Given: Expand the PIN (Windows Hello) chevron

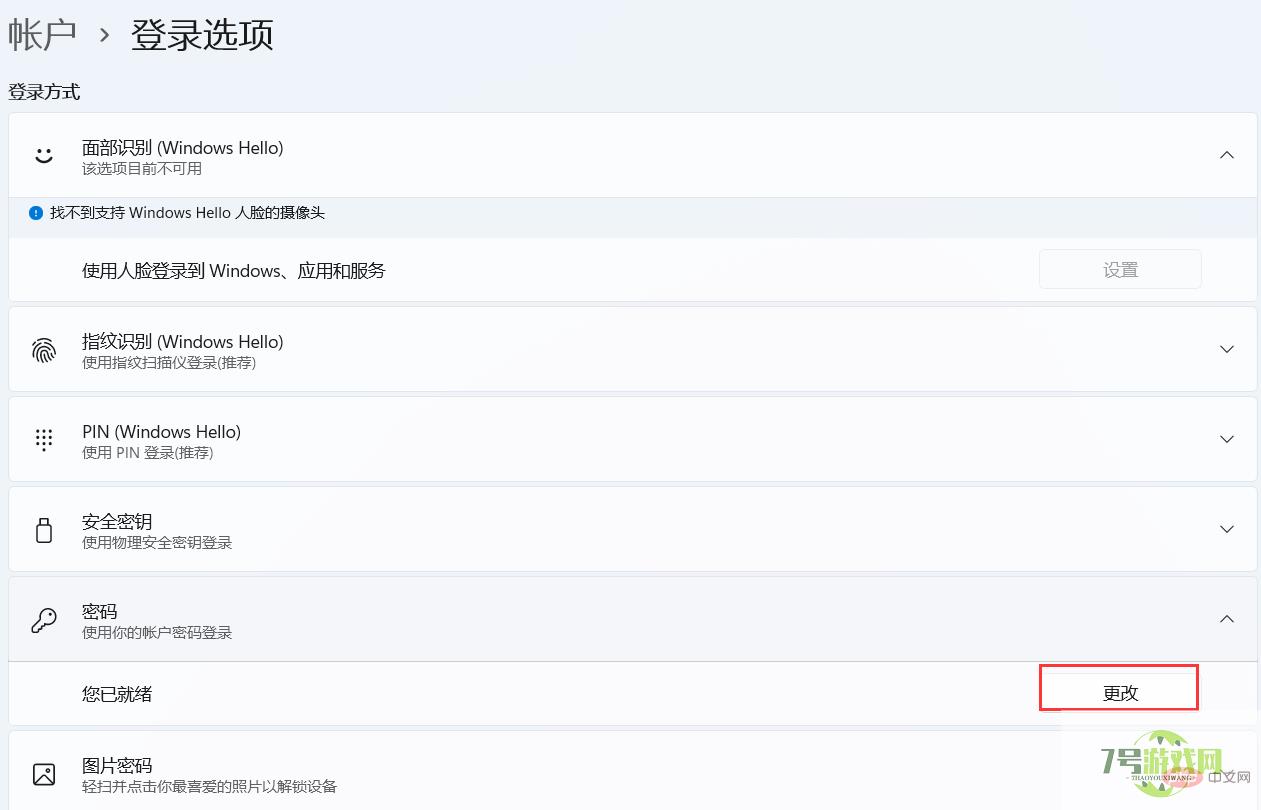Looking at the screenshot, I should [1227, 439].
